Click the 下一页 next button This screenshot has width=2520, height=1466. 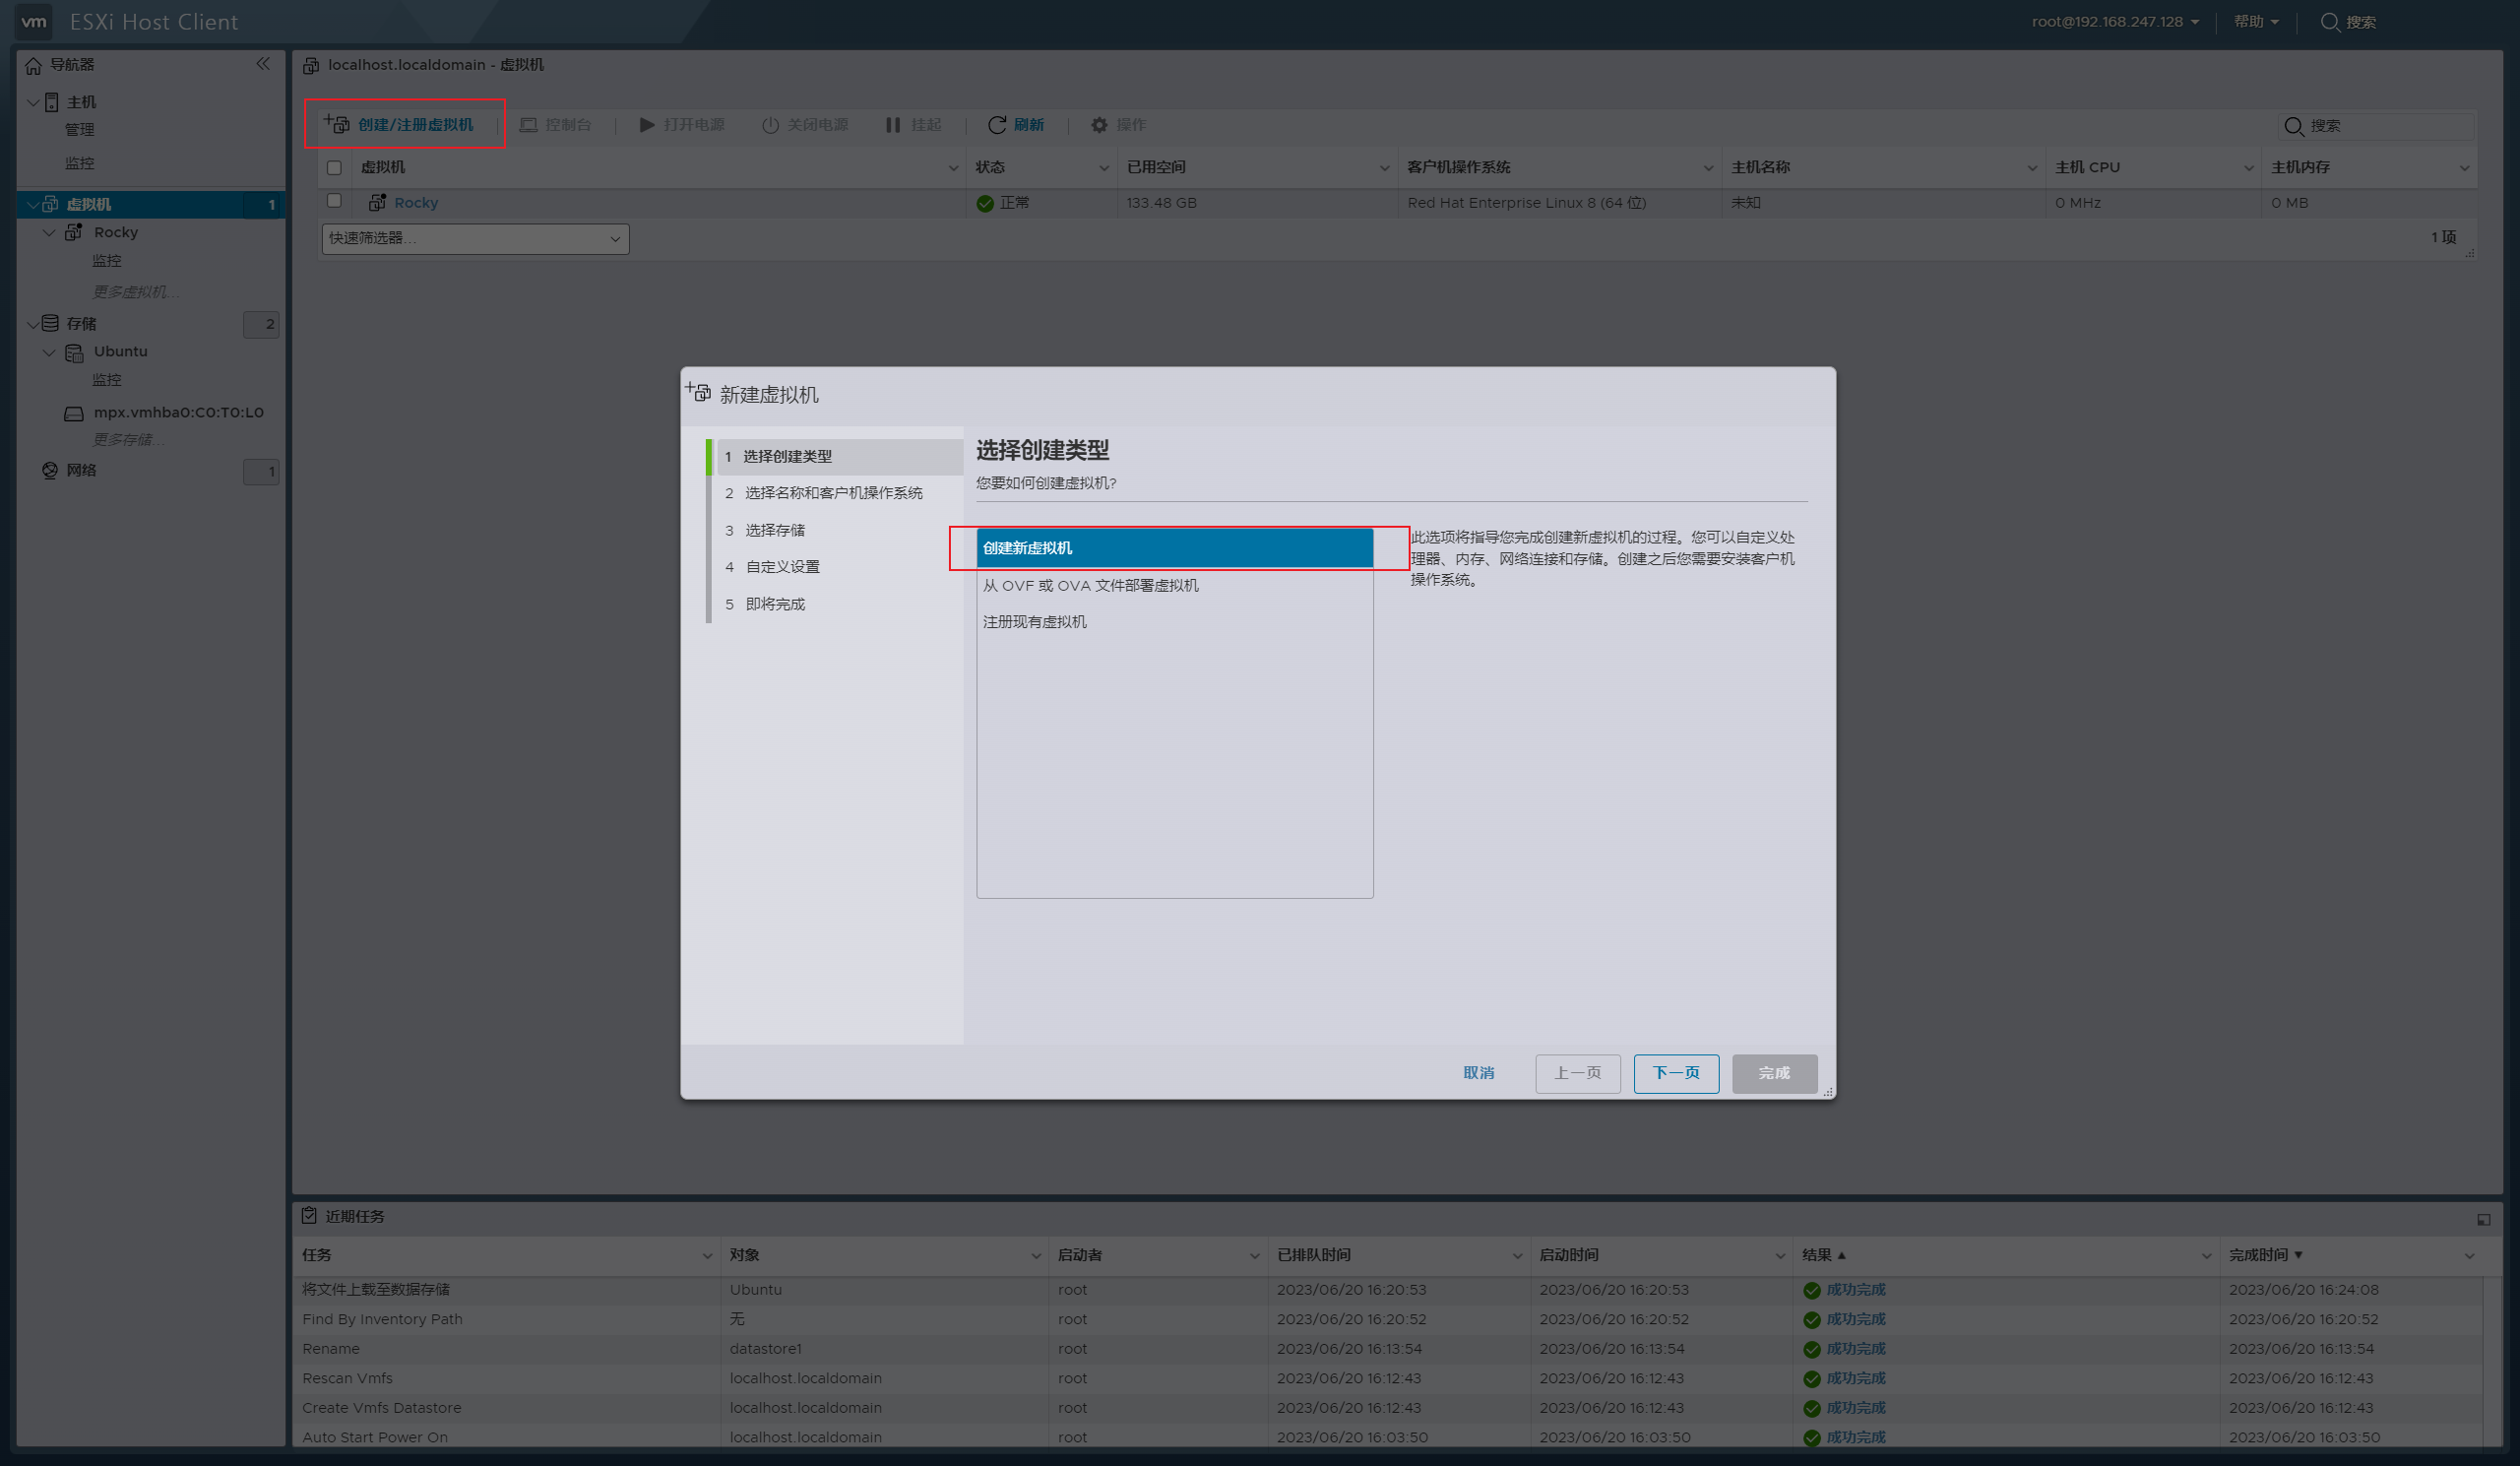pyautogui.click(x=1676, y=1073)
